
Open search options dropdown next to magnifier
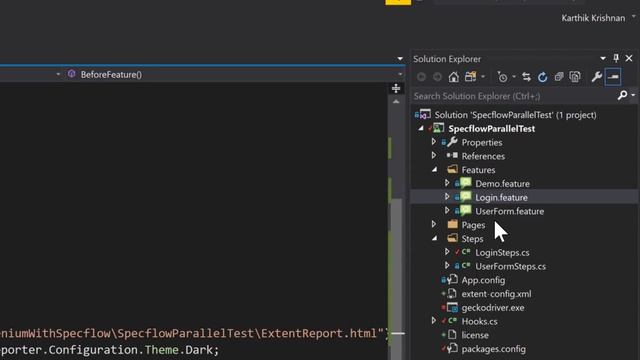[x=633, y=96]
